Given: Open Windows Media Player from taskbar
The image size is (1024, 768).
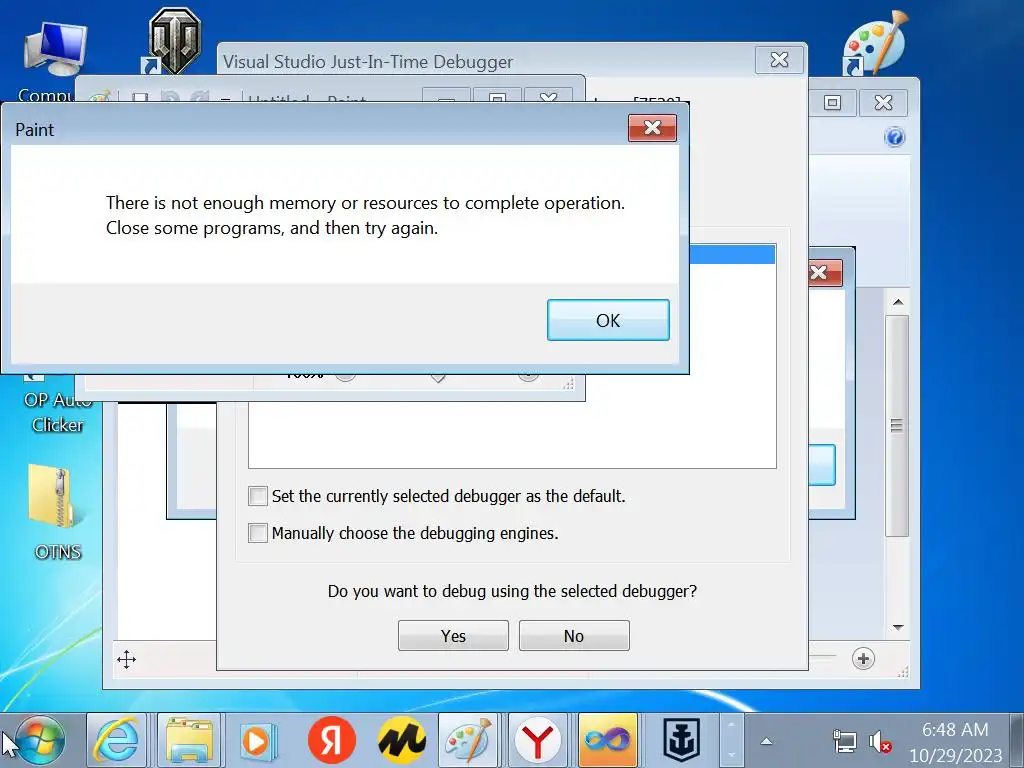Looking at the screenshot, I should [259, 741].
